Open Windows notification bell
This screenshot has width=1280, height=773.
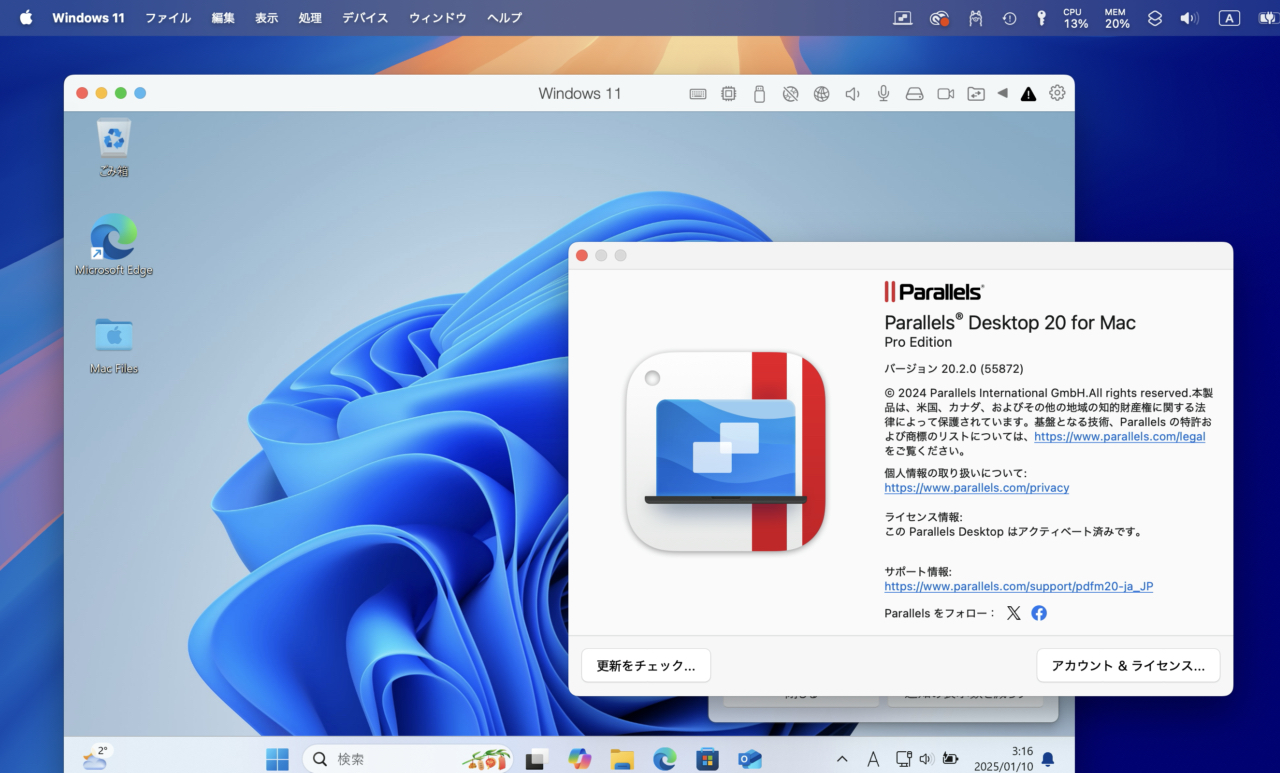[1048, 759]
